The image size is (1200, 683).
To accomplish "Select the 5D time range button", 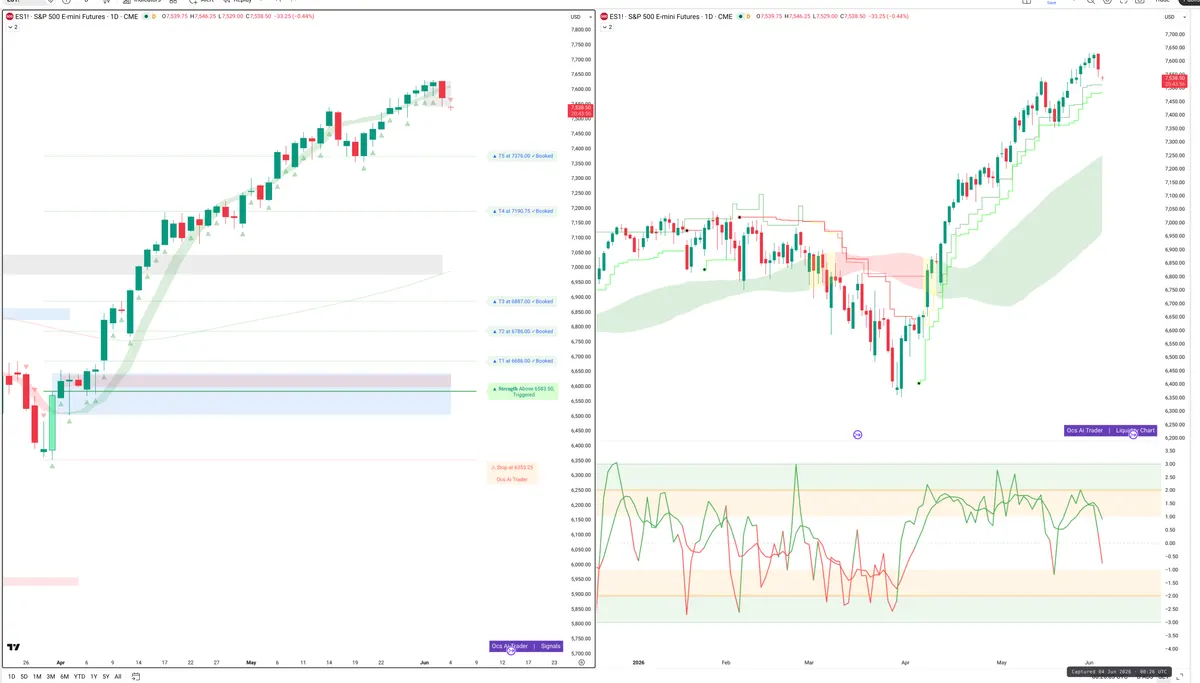I will point(24,677).
